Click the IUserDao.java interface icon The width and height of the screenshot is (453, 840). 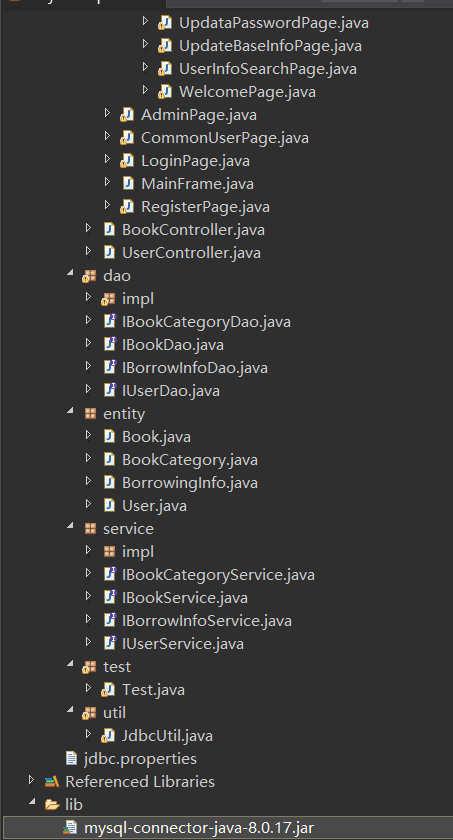click(109, 391)
